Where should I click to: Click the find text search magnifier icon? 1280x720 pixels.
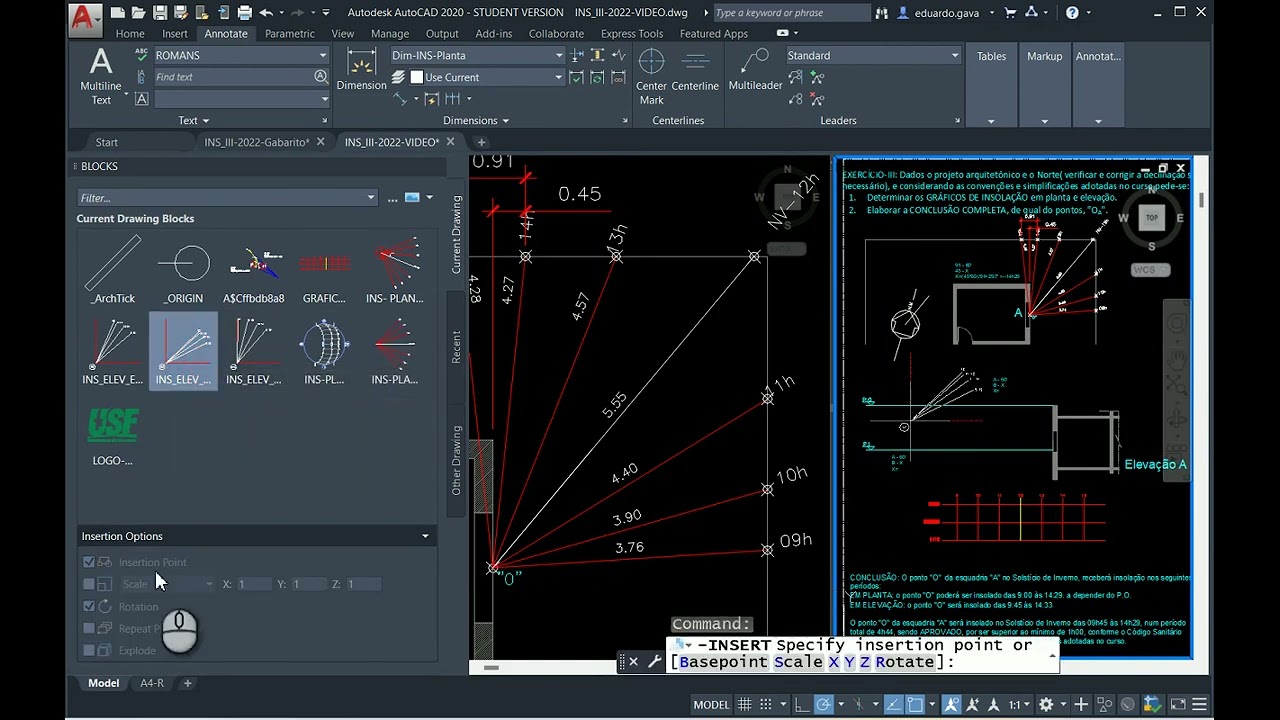(x=321, y=77)
